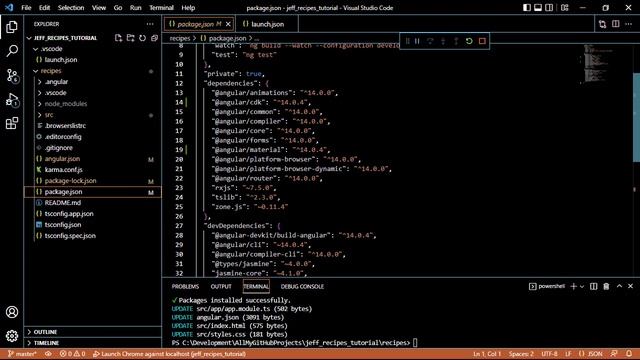Switch to the DEBUG CONSOLE tab
Viewport: 640px width, 360px height.
point(302,287)
